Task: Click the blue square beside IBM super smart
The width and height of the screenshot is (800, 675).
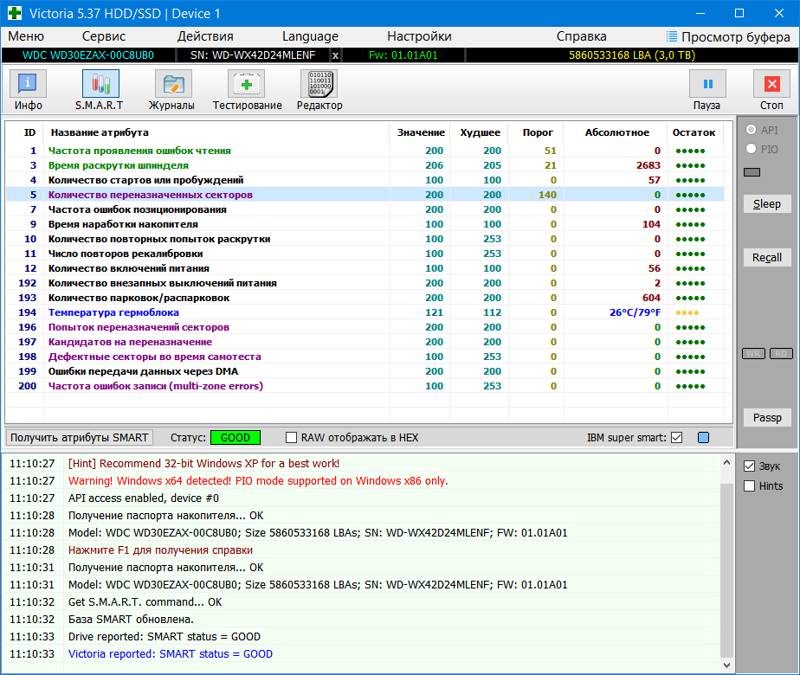Action: point(703,438)
